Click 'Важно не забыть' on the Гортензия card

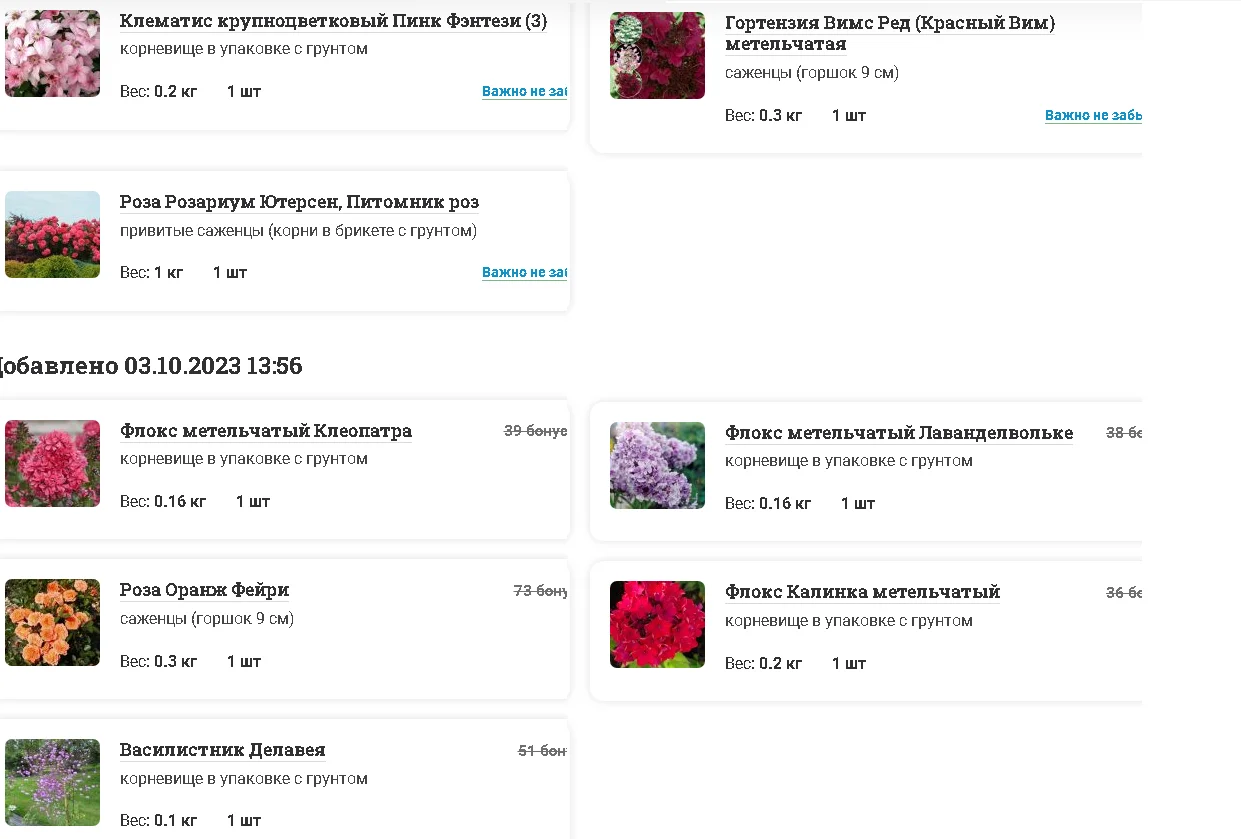pyautogui.click(x=1093, y=116)
